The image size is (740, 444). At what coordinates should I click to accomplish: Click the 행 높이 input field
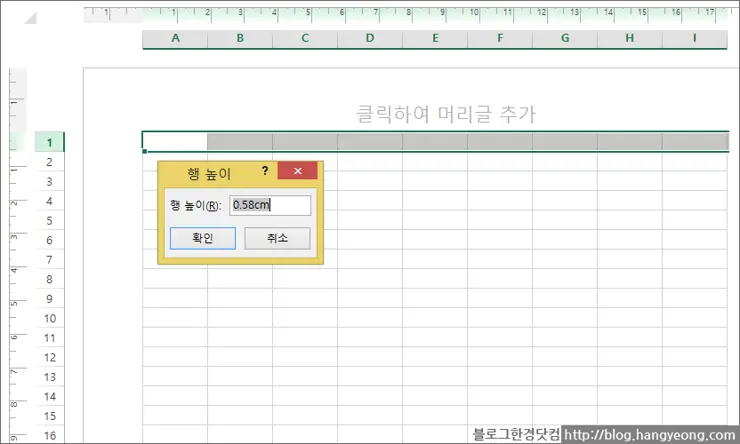coord(270,205)
